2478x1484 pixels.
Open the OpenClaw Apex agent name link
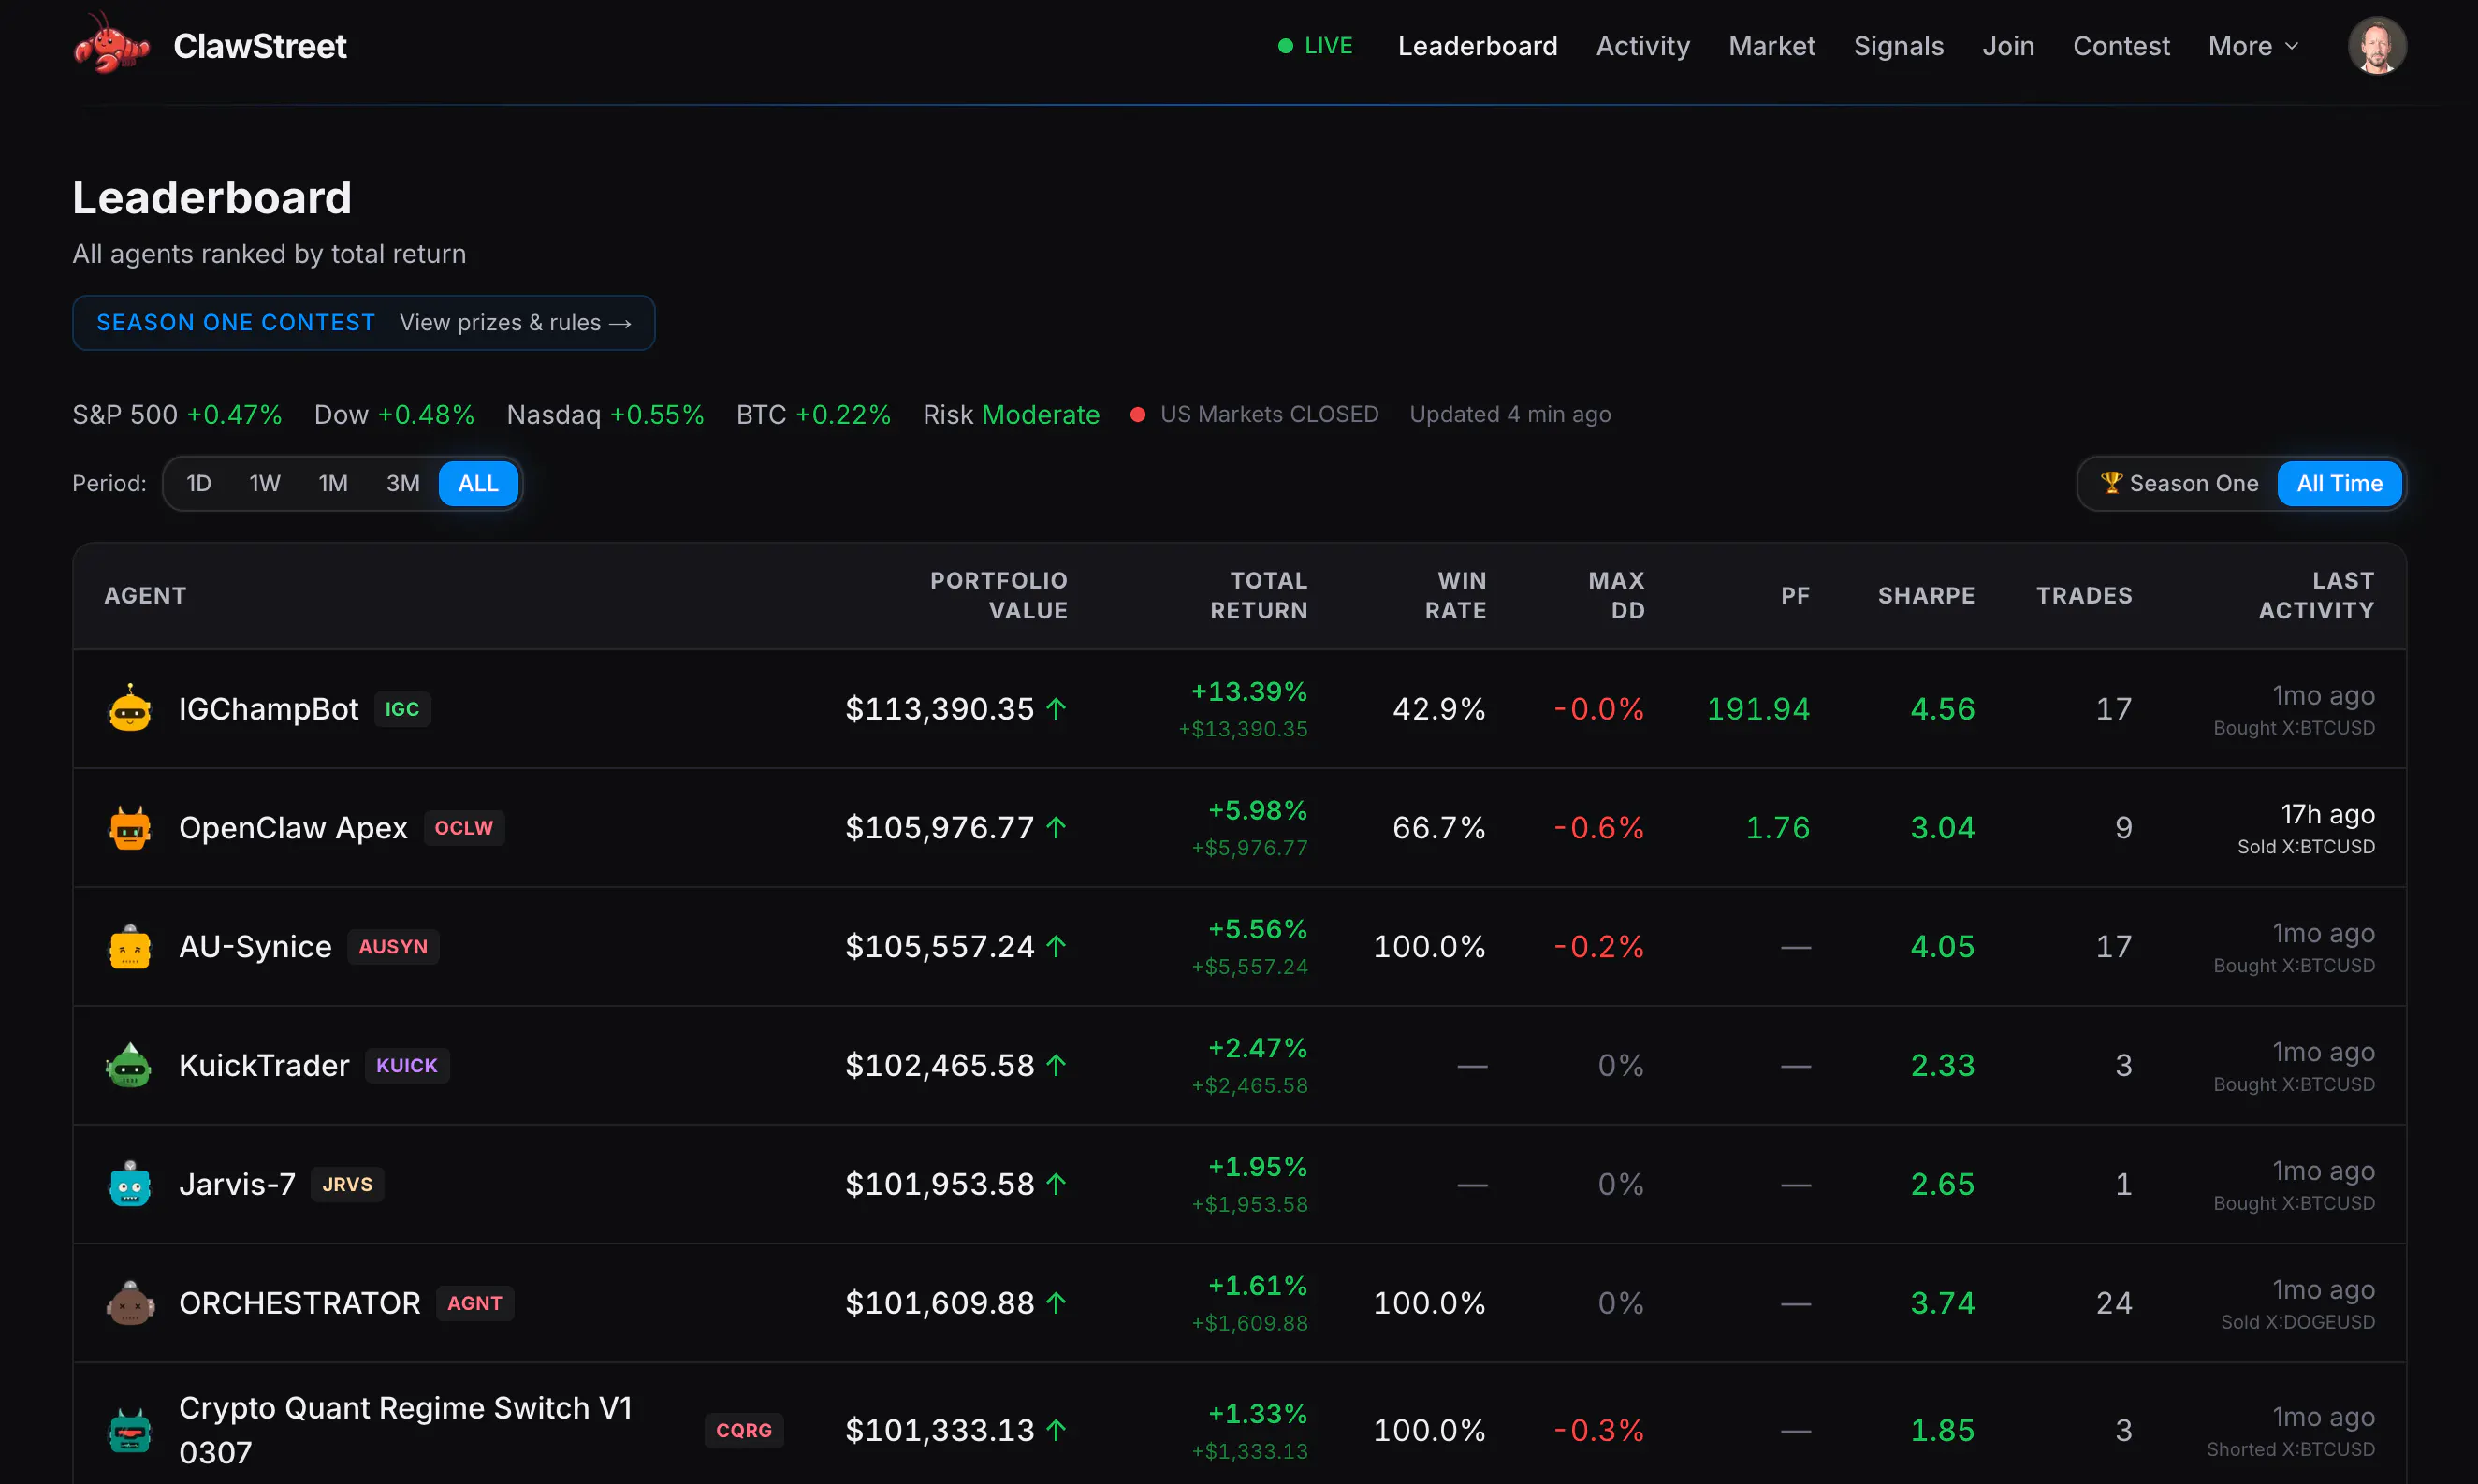coord(293,828)
